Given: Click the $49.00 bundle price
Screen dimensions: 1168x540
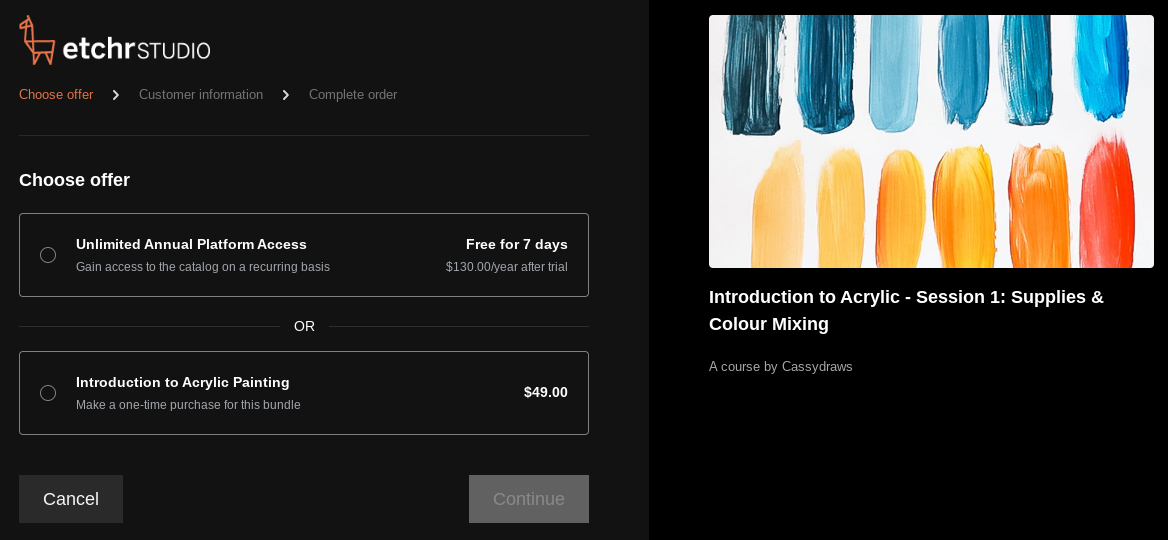Looking at the screenshot, I should pyautogui.click(x=545, y=392).
